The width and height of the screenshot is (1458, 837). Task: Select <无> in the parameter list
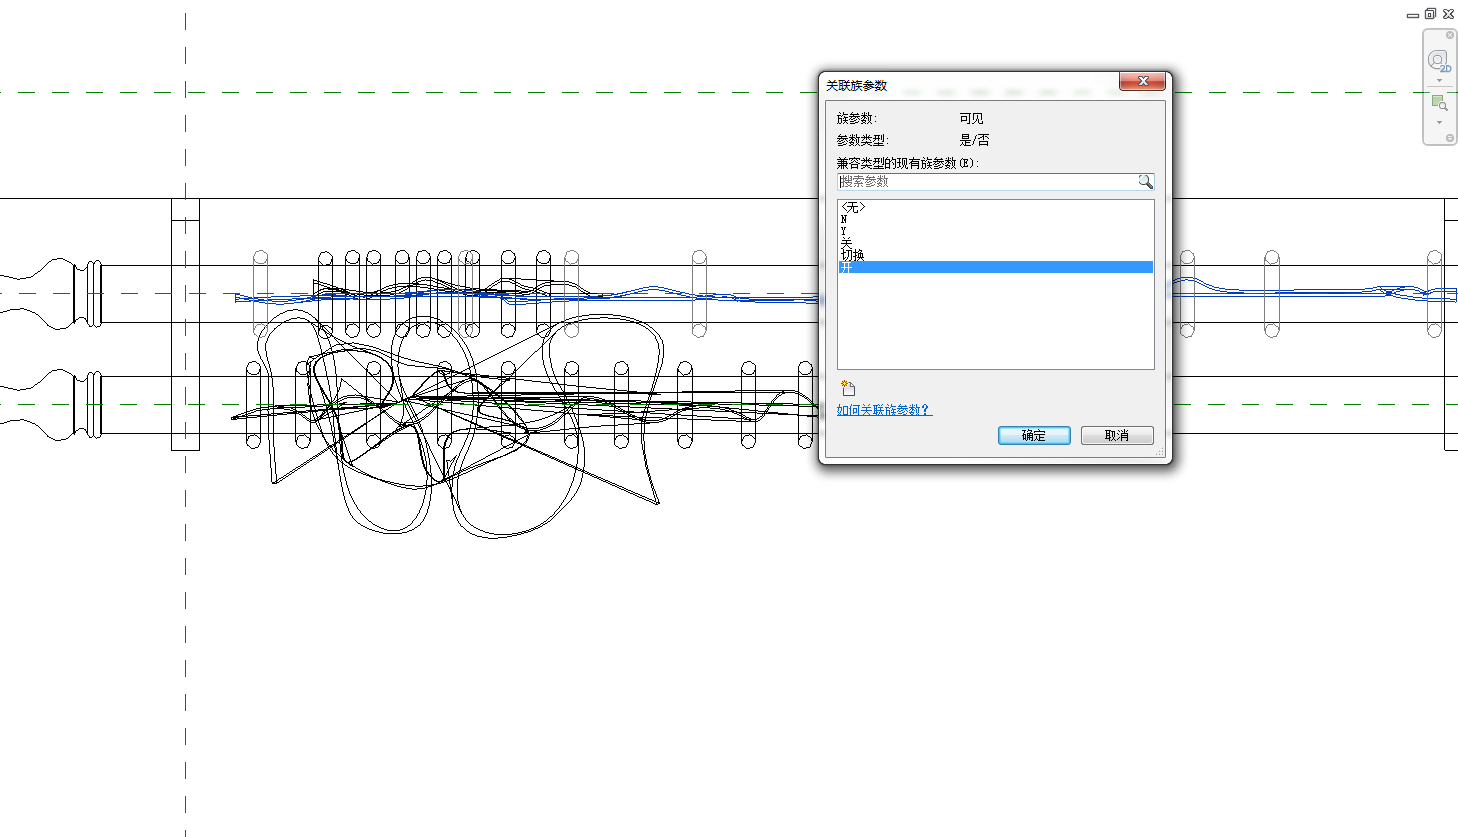995,207
